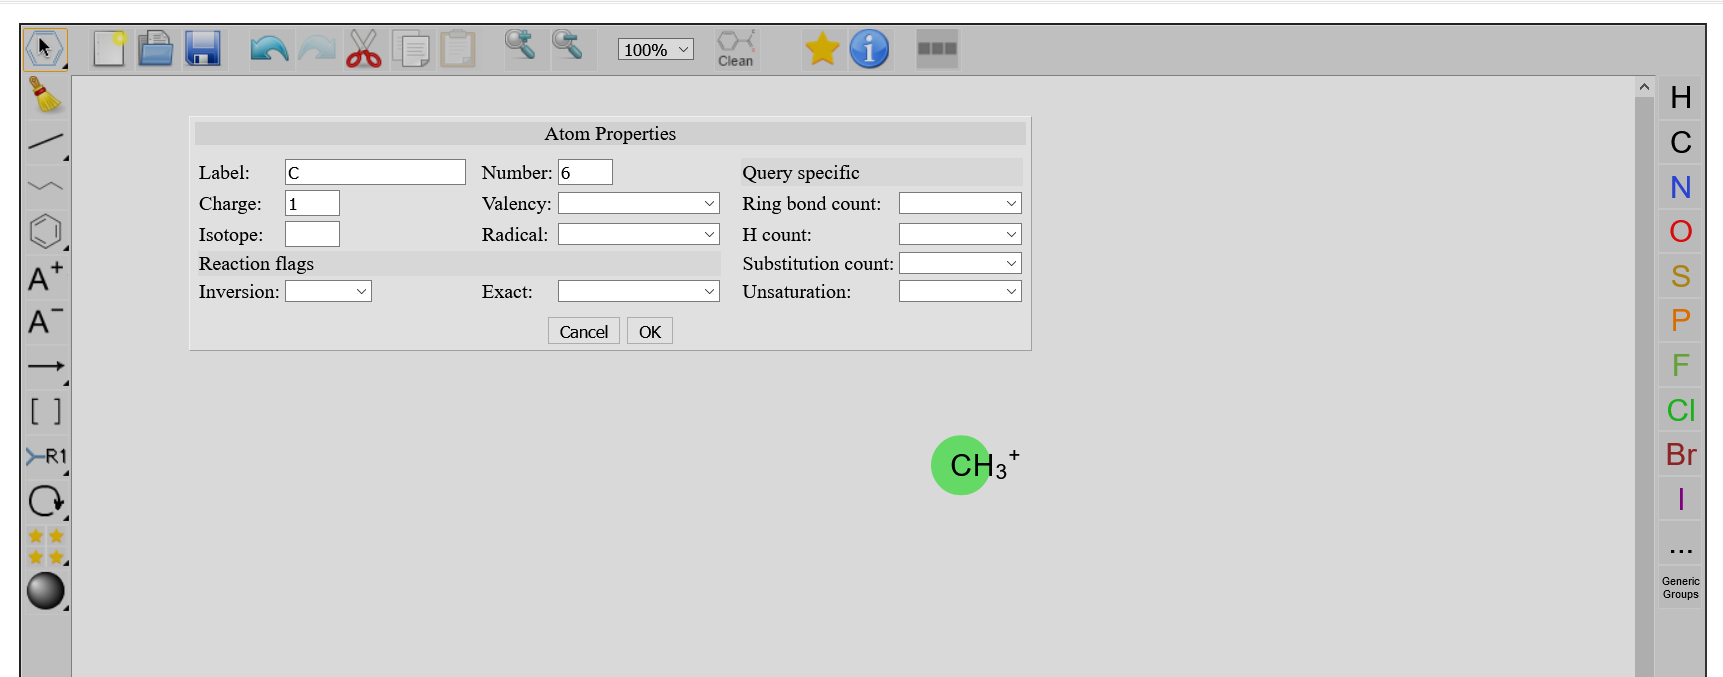The height and width of the screenshot is (677, 1723).
Task: Choose Nitrogen from the element sidebar
Action: [1679, 187]
